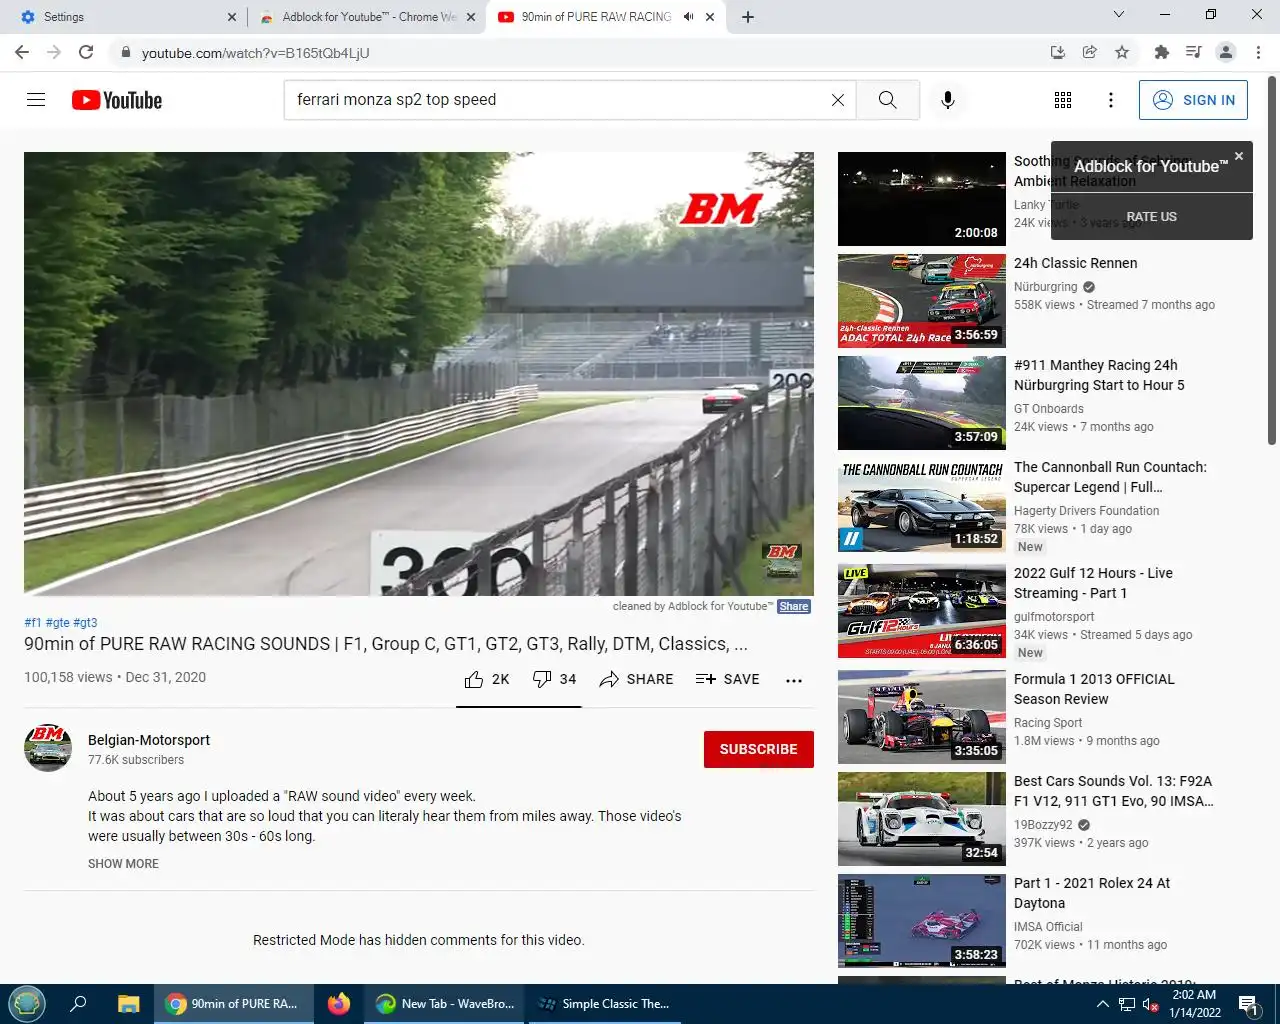Open the YouTube guide hamburger menu
Image resolution: width=1280 pixels, height=1024 pixels.
coord(36,100)
